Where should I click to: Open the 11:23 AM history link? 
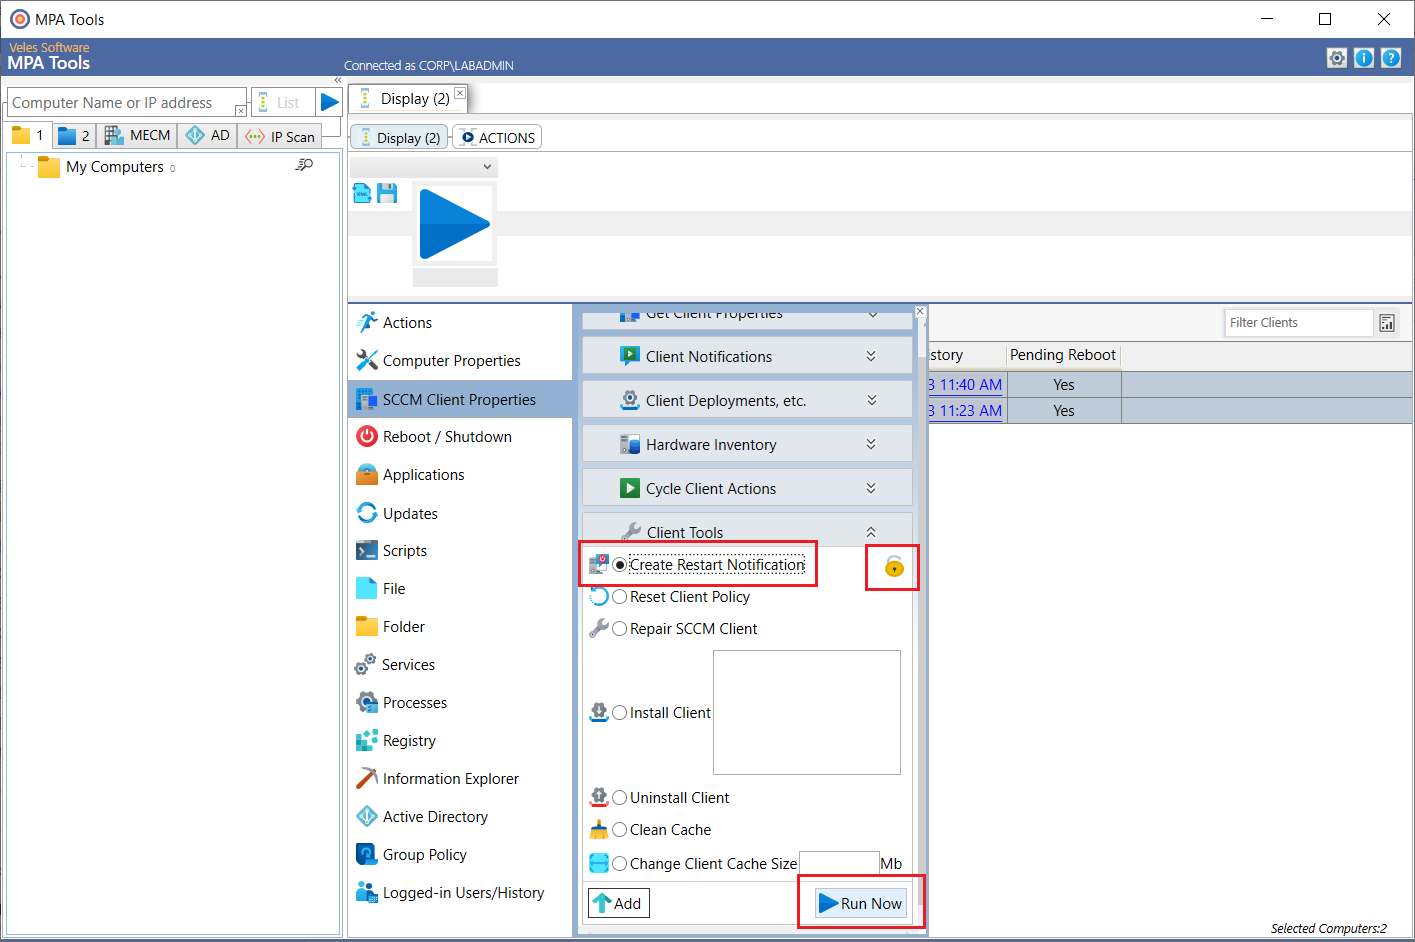point(965,411)
